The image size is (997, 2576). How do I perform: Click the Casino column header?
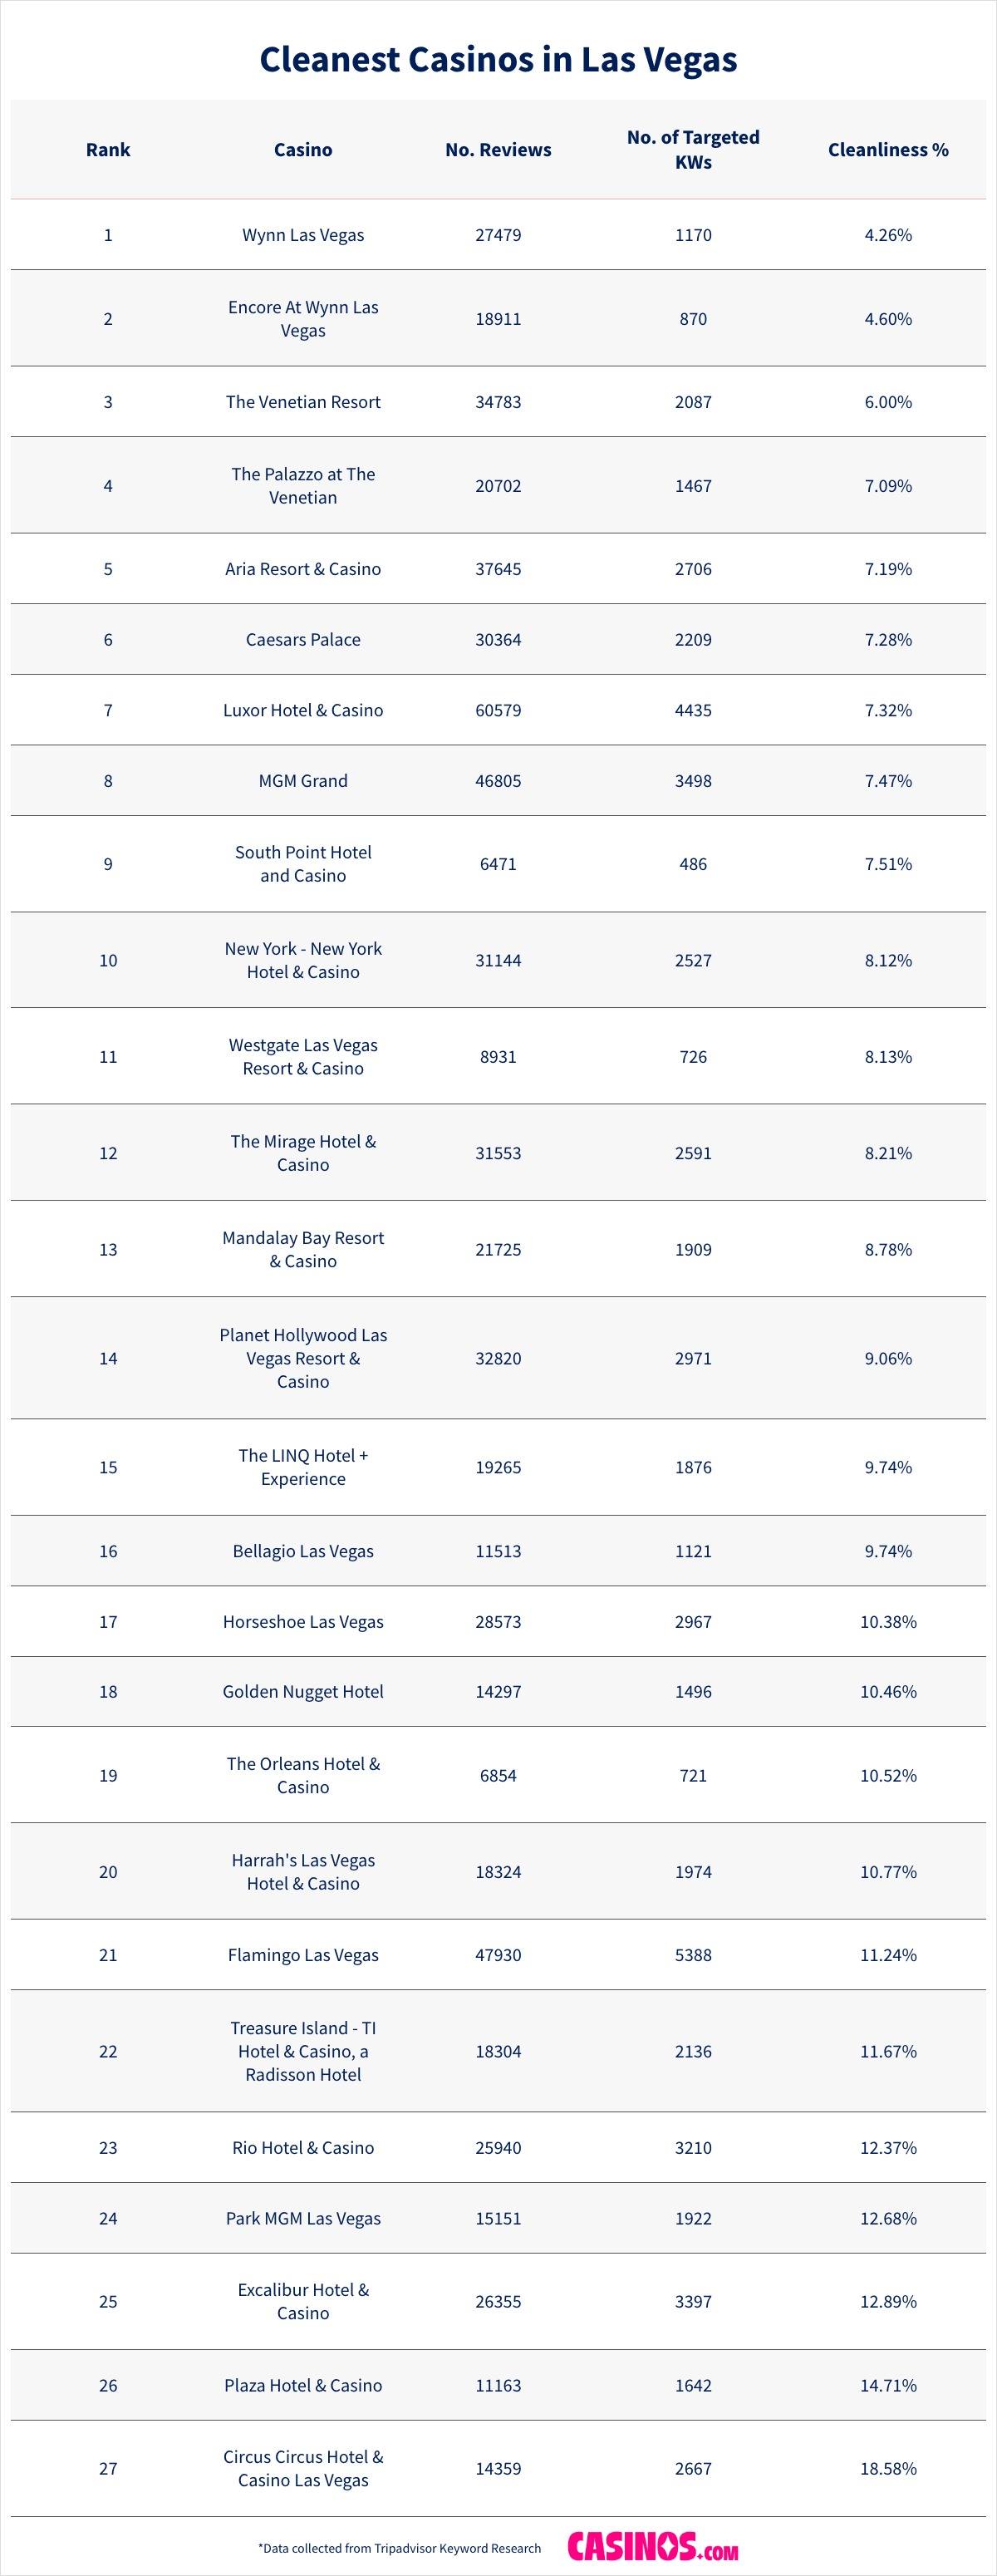303,150
